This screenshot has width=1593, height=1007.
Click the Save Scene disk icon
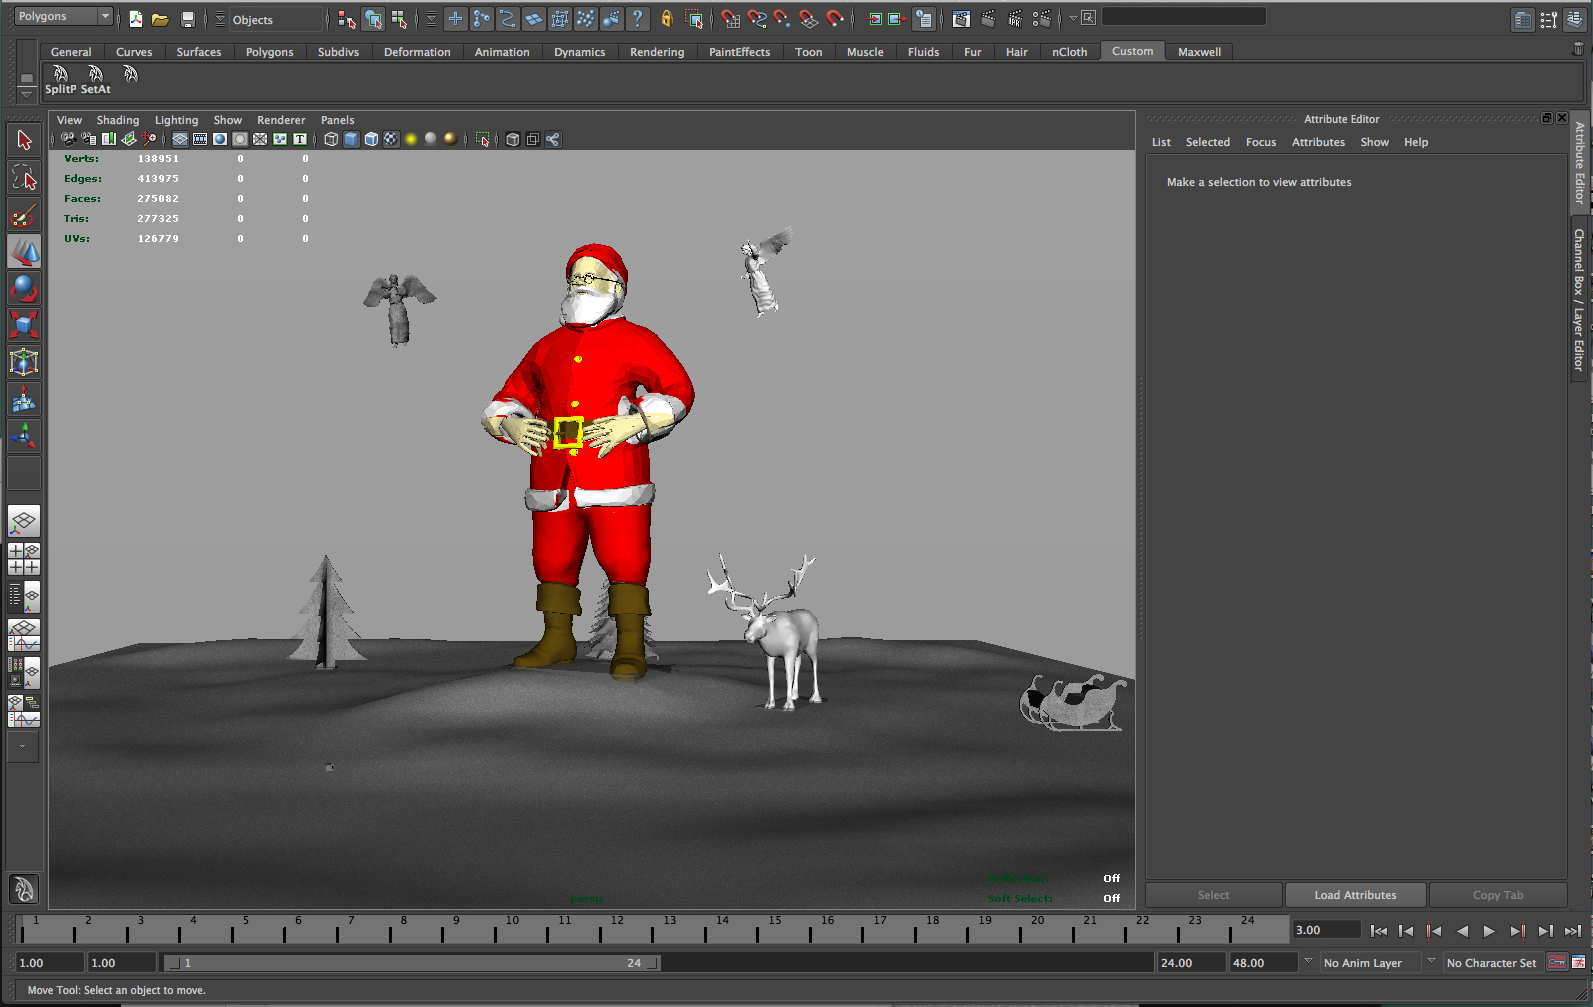[x=187, y=19]
